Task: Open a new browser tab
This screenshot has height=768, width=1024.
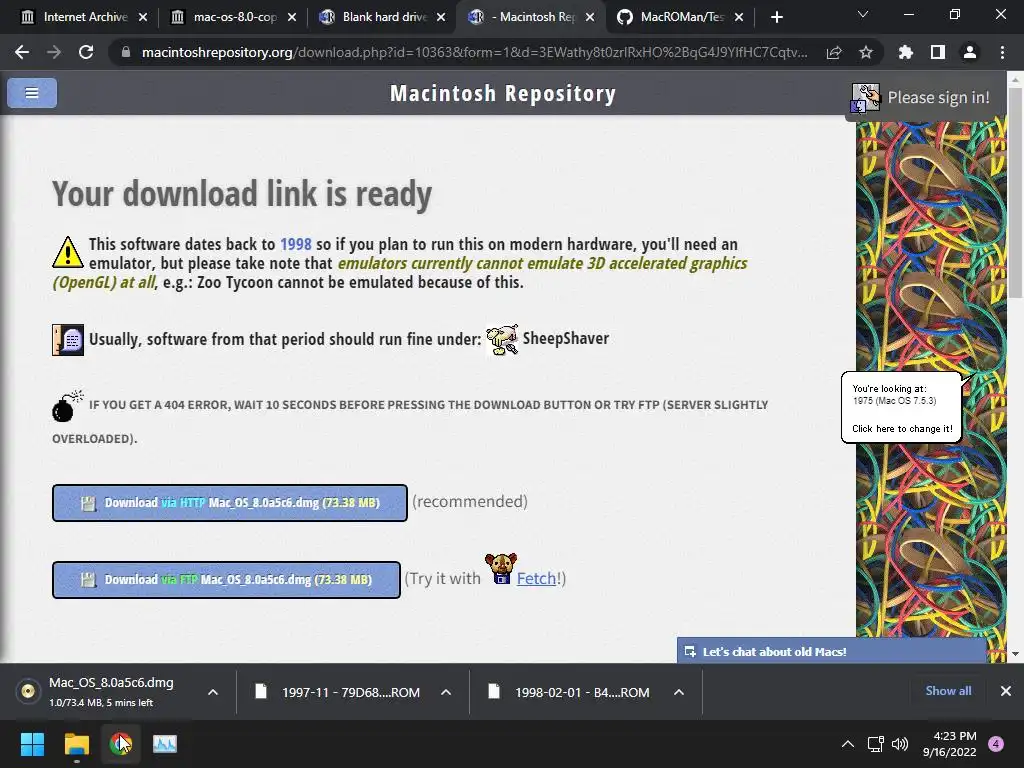Action: (x=776, y=17)
